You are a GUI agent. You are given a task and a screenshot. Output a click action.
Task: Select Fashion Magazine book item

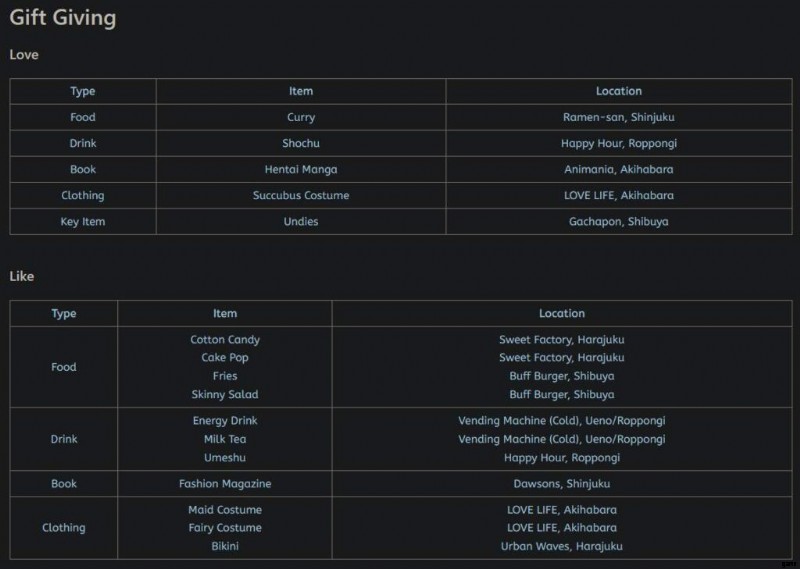click(x=225, y=484)
